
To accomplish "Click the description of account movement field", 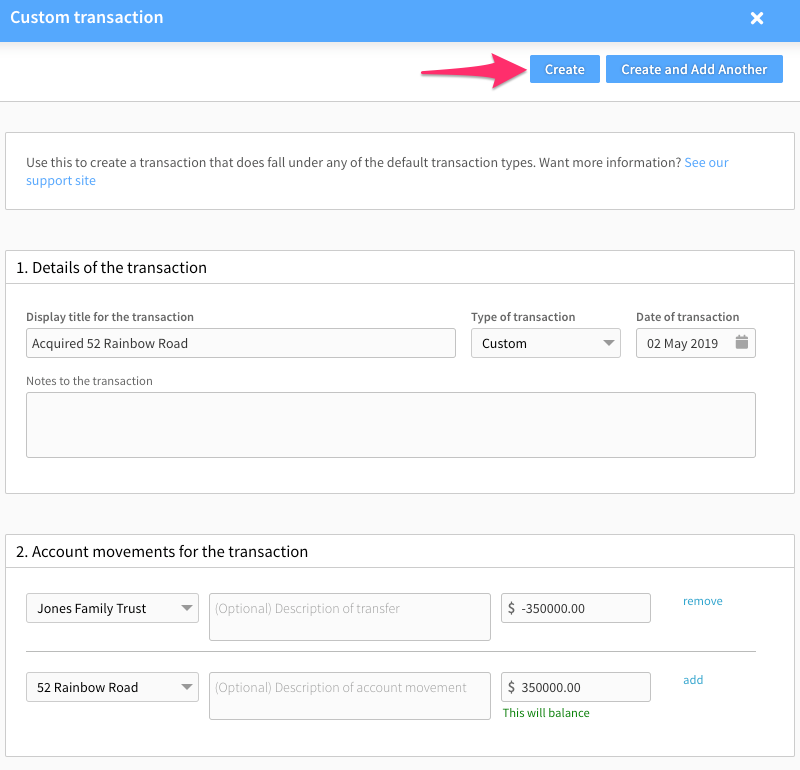I will (x=349, y=695).
